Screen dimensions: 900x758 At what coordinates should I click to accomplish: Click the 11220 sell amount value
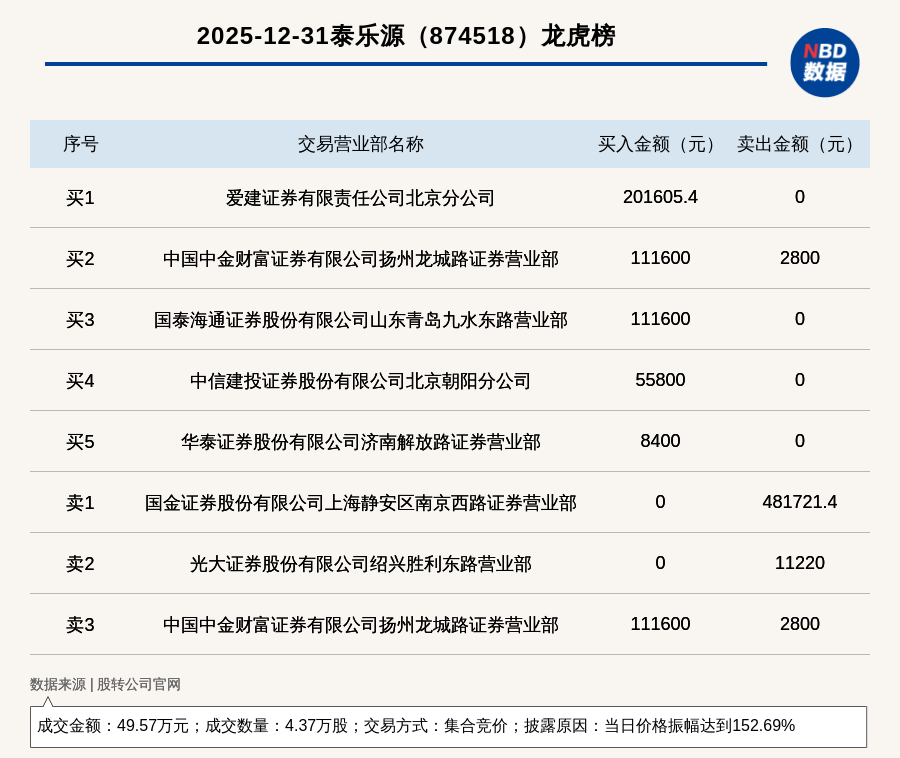[799, 563]
